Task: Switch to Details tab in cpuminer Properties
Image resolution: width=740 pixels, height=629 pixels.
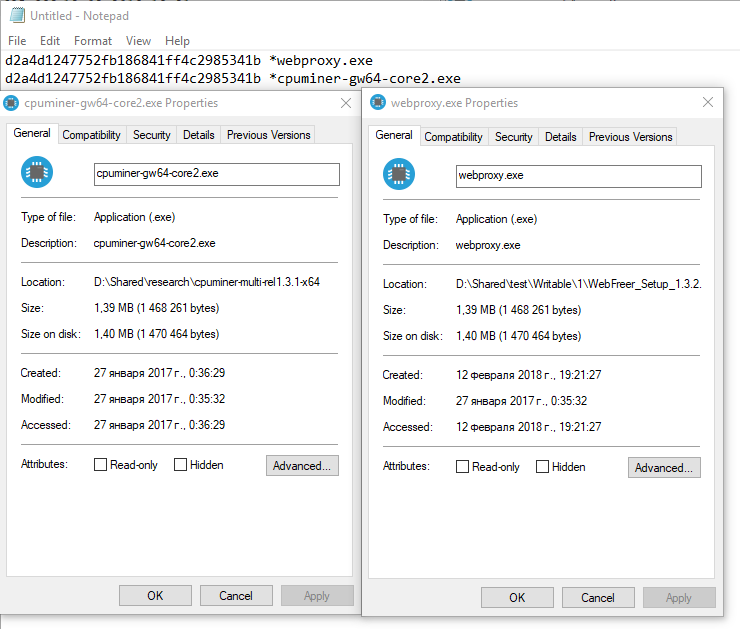Action: [x=199, y=135]
